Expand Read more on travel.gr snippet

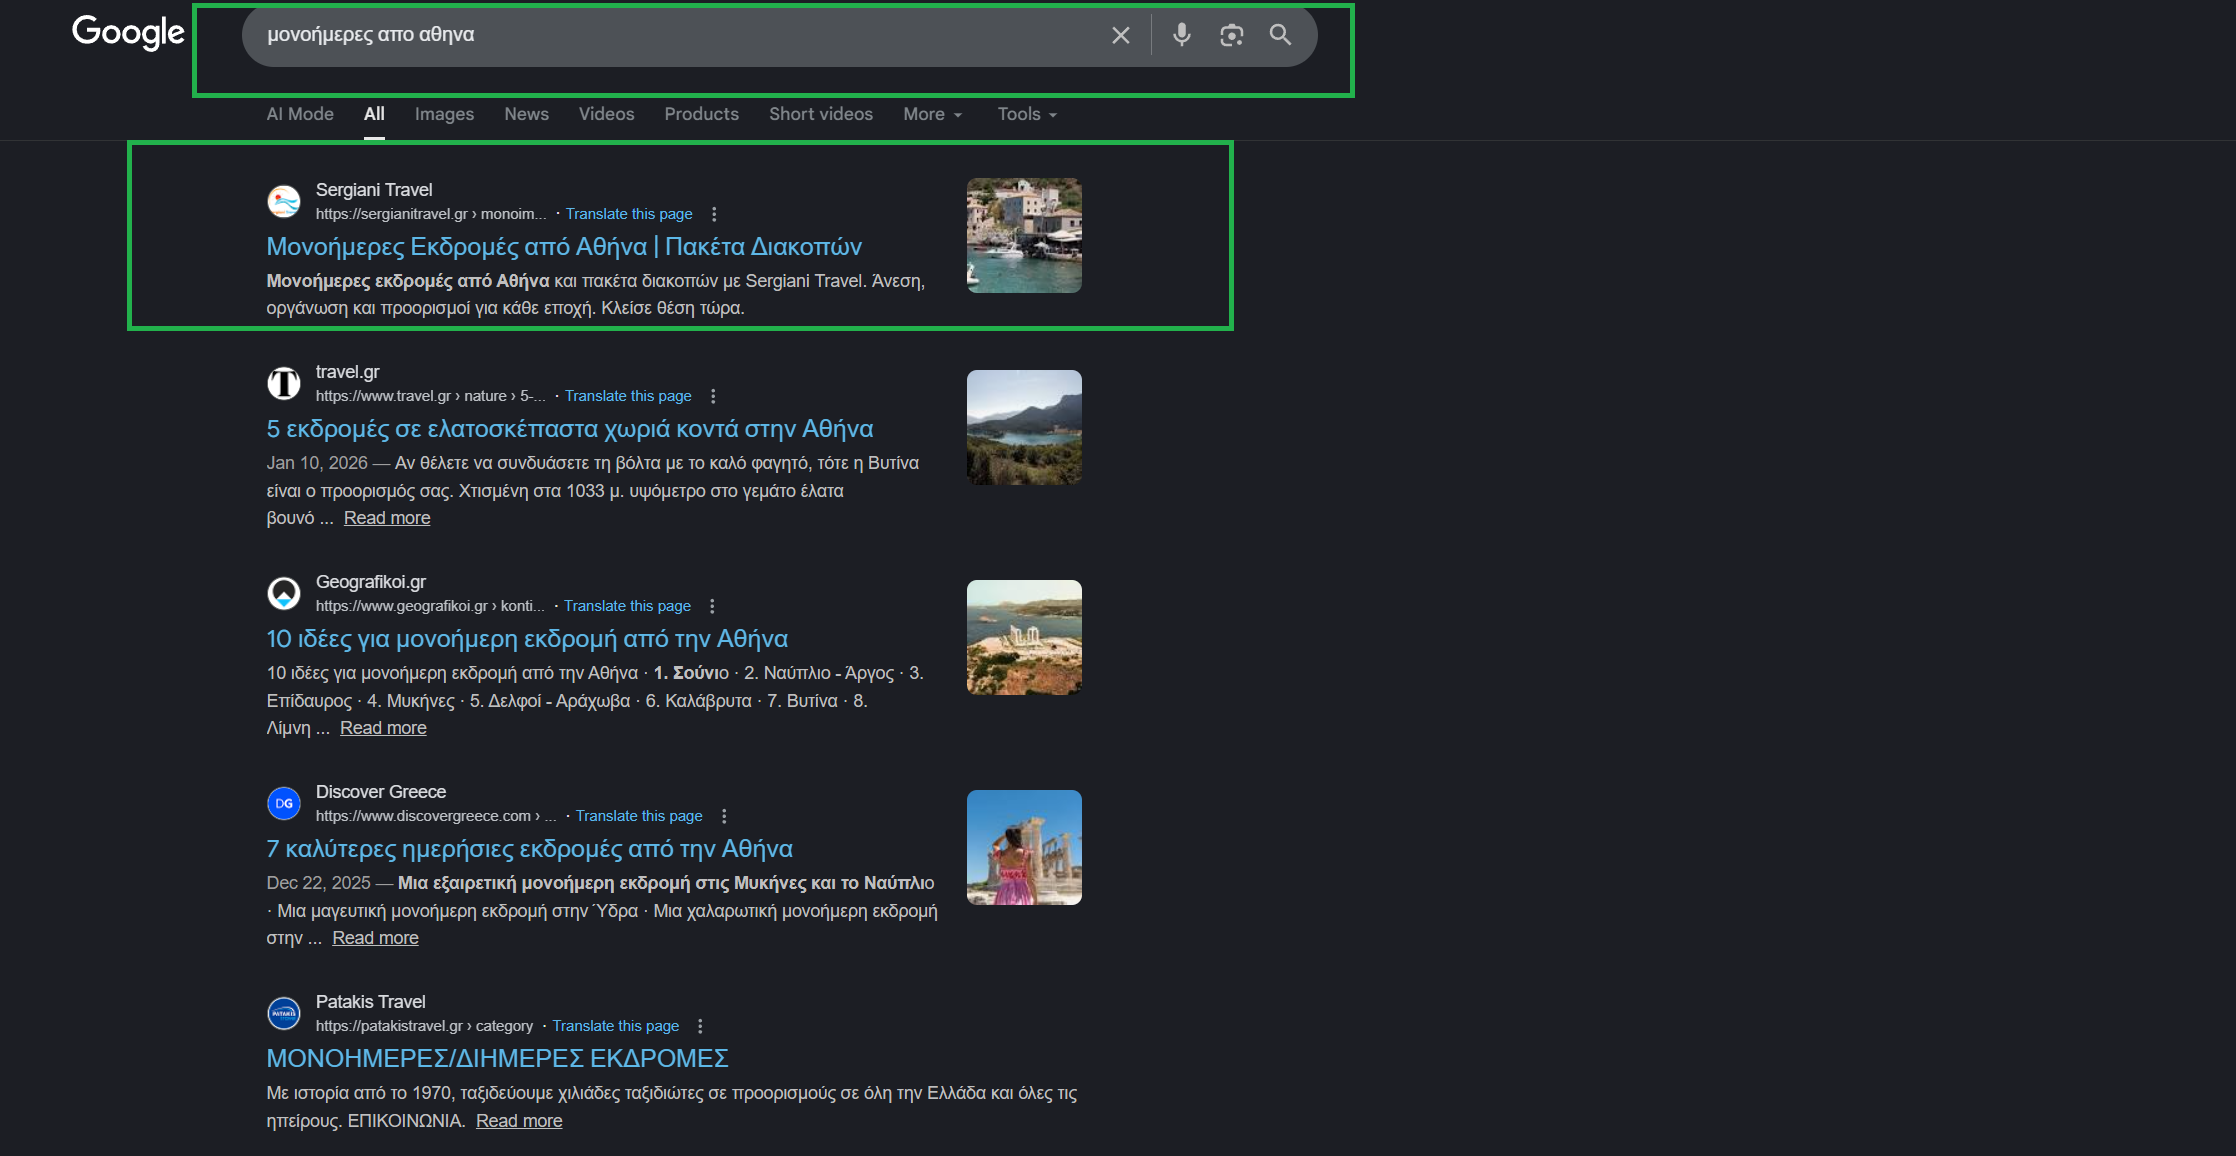pos(387,518)
